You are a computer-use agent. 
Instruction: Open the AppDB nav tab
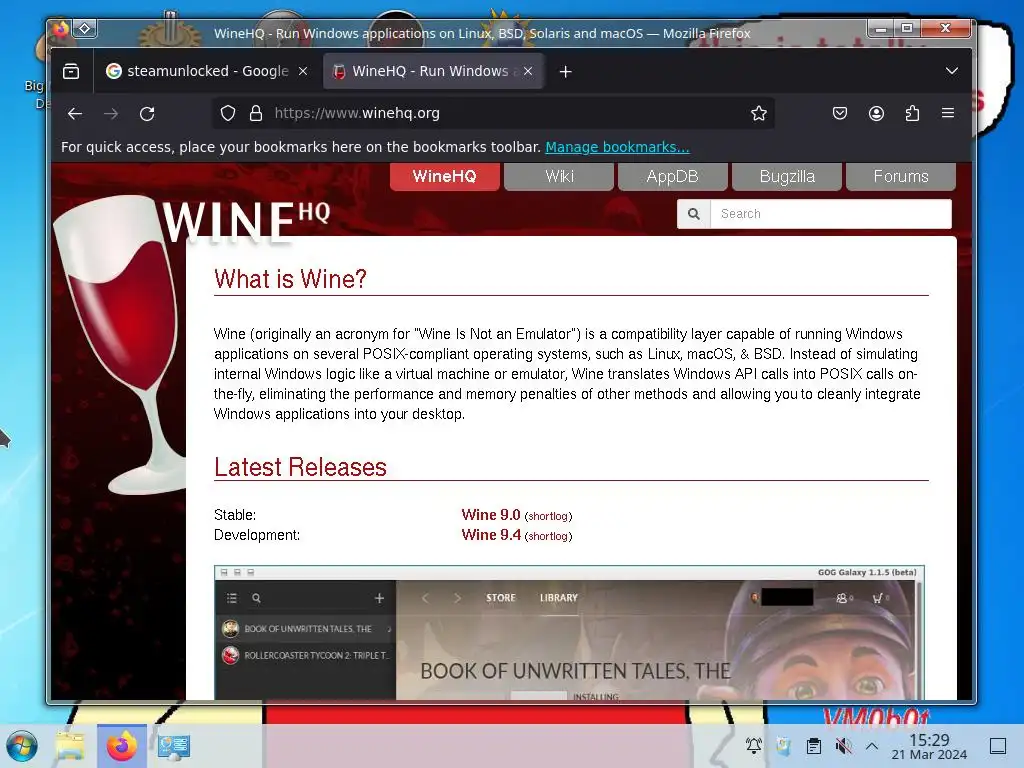coord(673,176)
